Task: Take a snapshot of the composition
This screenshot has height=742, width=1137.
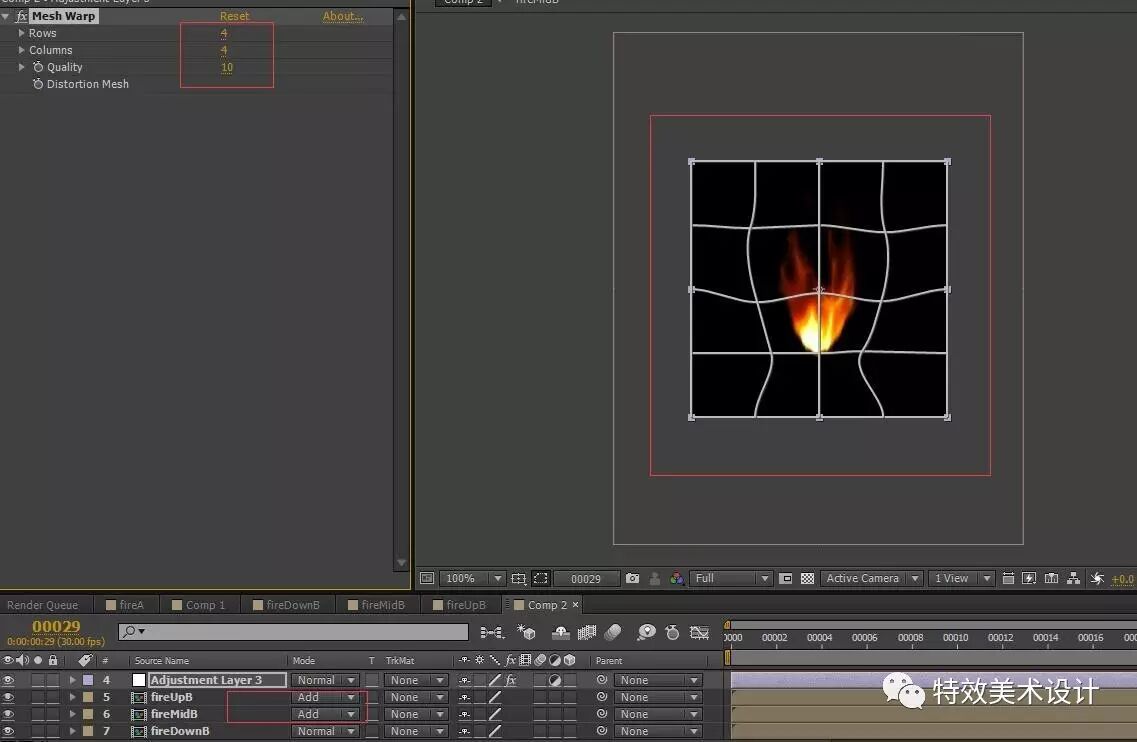Action: (633, 578)
